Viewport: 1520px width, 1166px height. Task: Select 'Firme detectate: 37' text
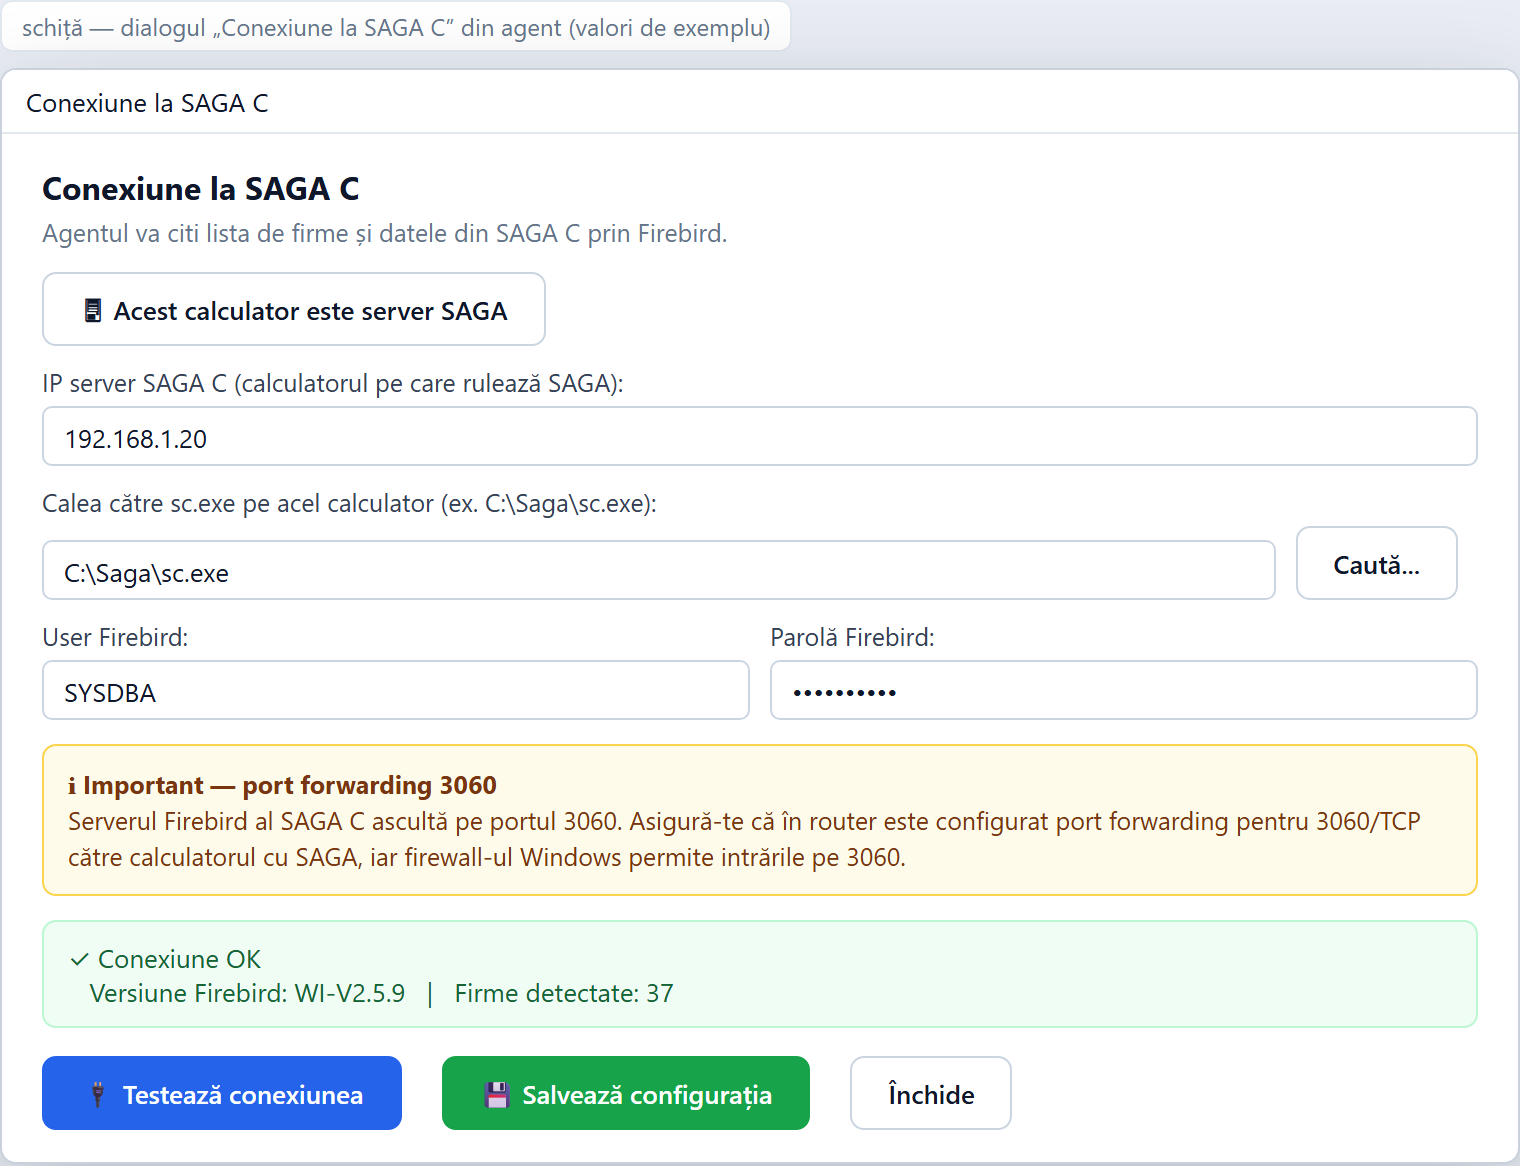[564, 993]
